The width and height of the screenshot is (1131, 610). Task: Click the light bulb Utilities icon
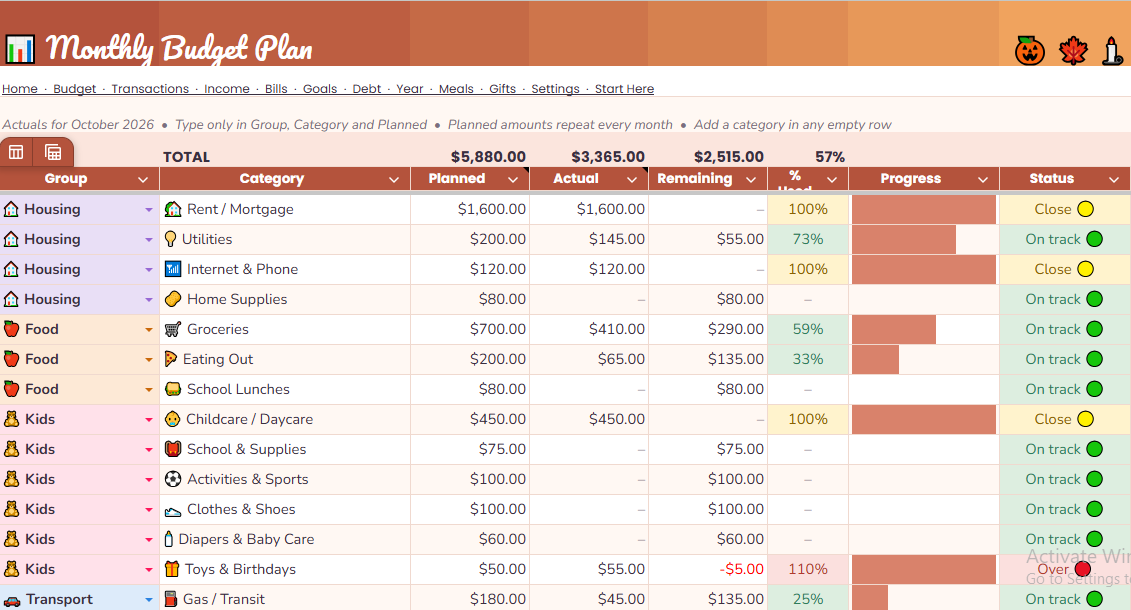[170, 239]
